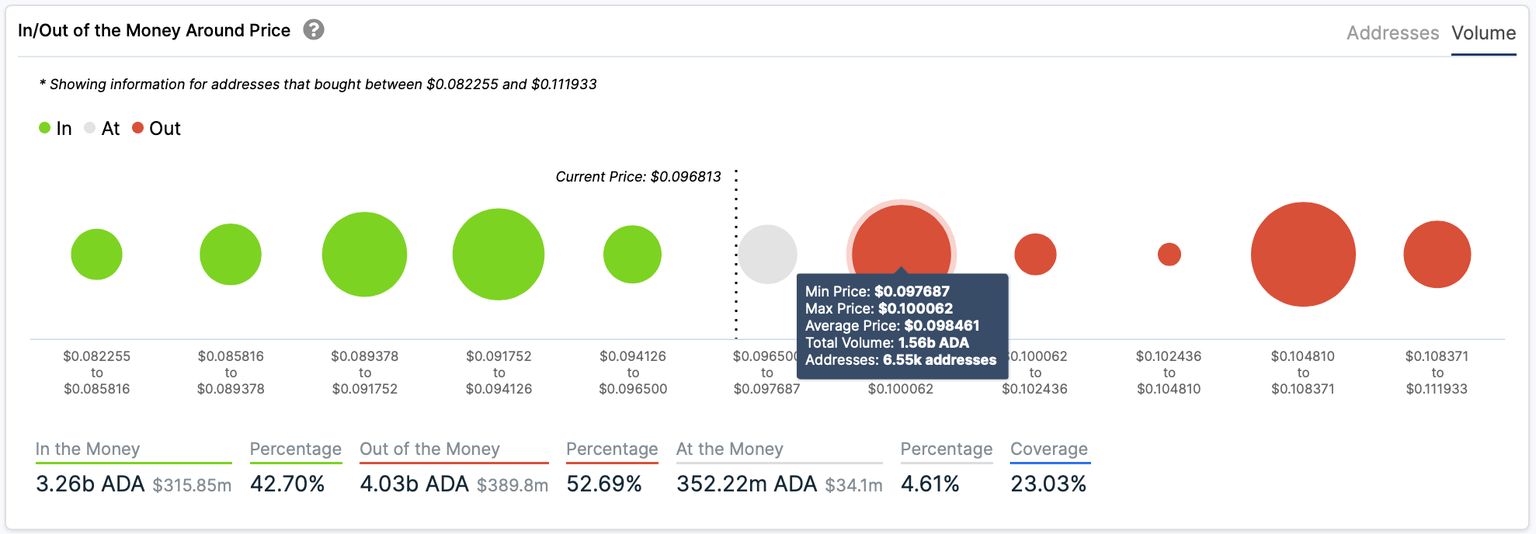Toggle the red Out legend item
This screenshot has width=1536, height=534.
156,128
